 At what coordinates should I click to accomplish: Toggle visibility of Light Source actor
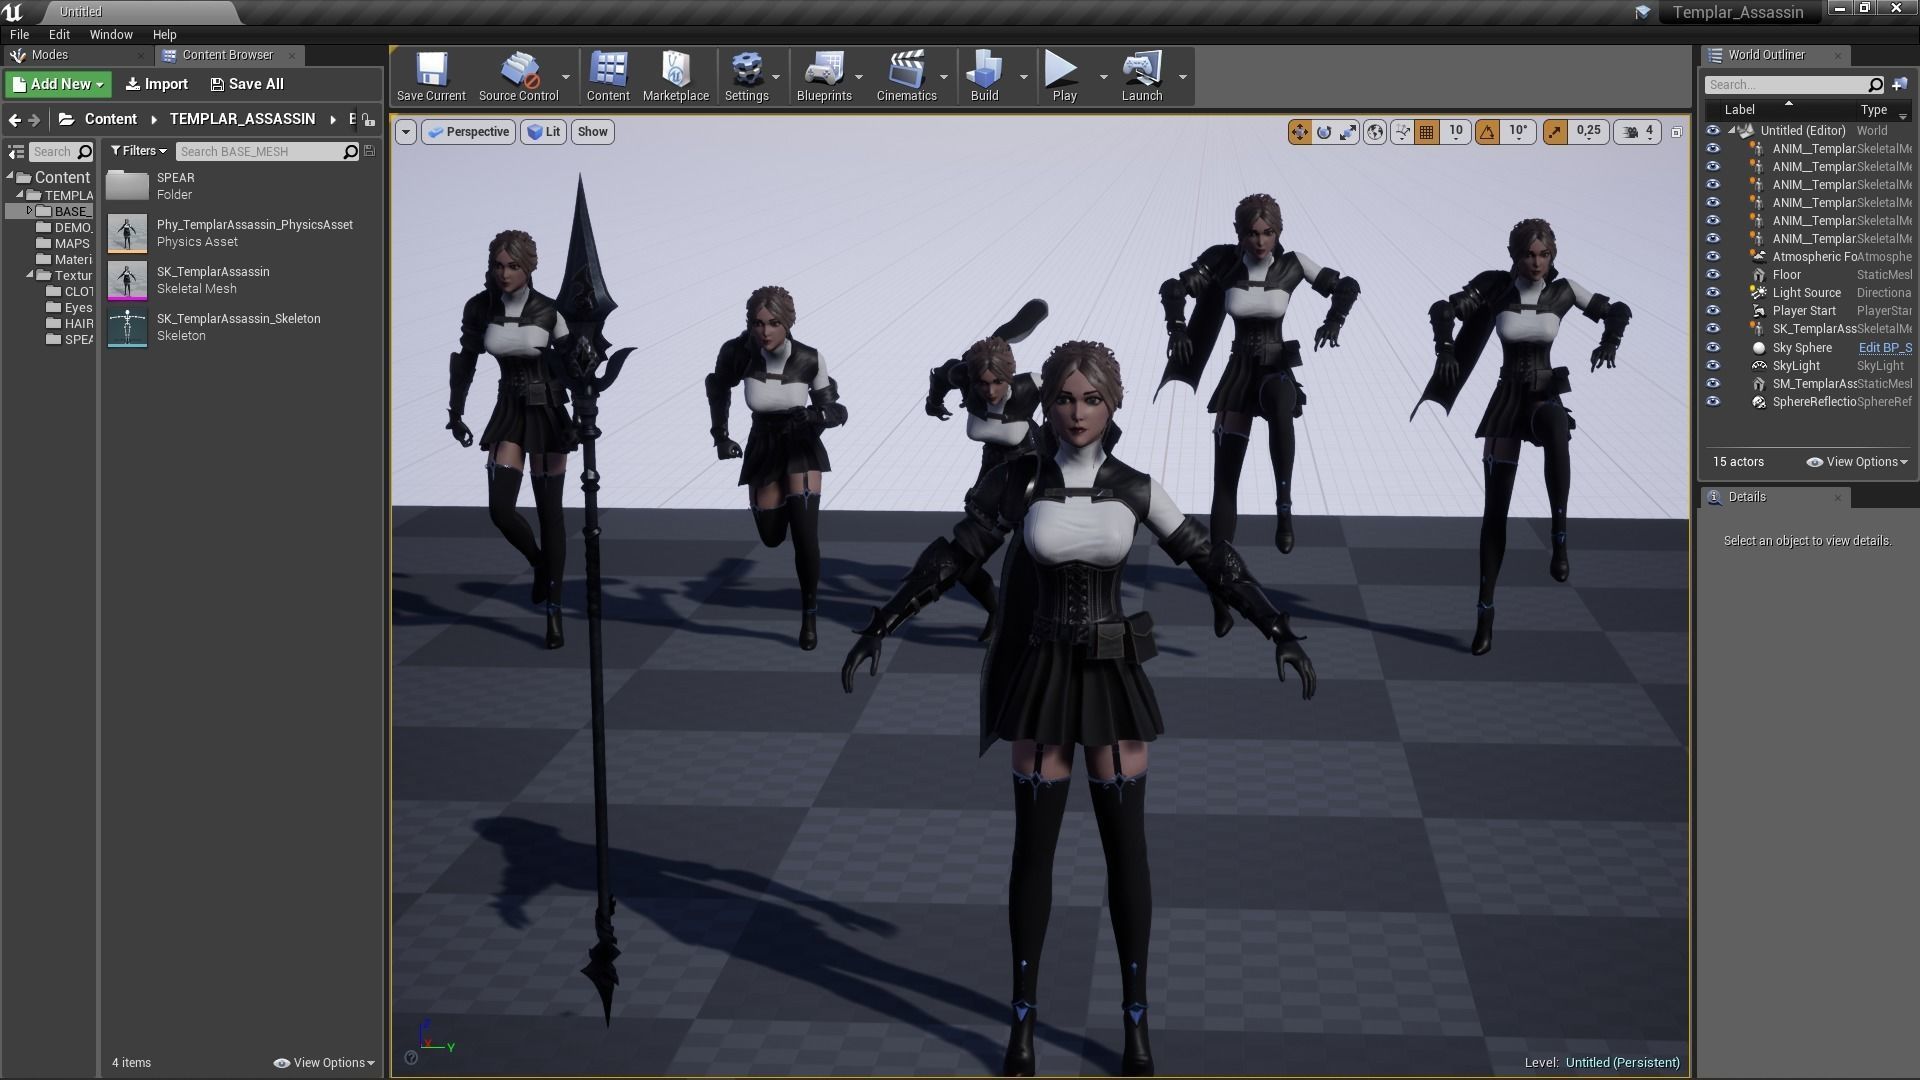1713,293
